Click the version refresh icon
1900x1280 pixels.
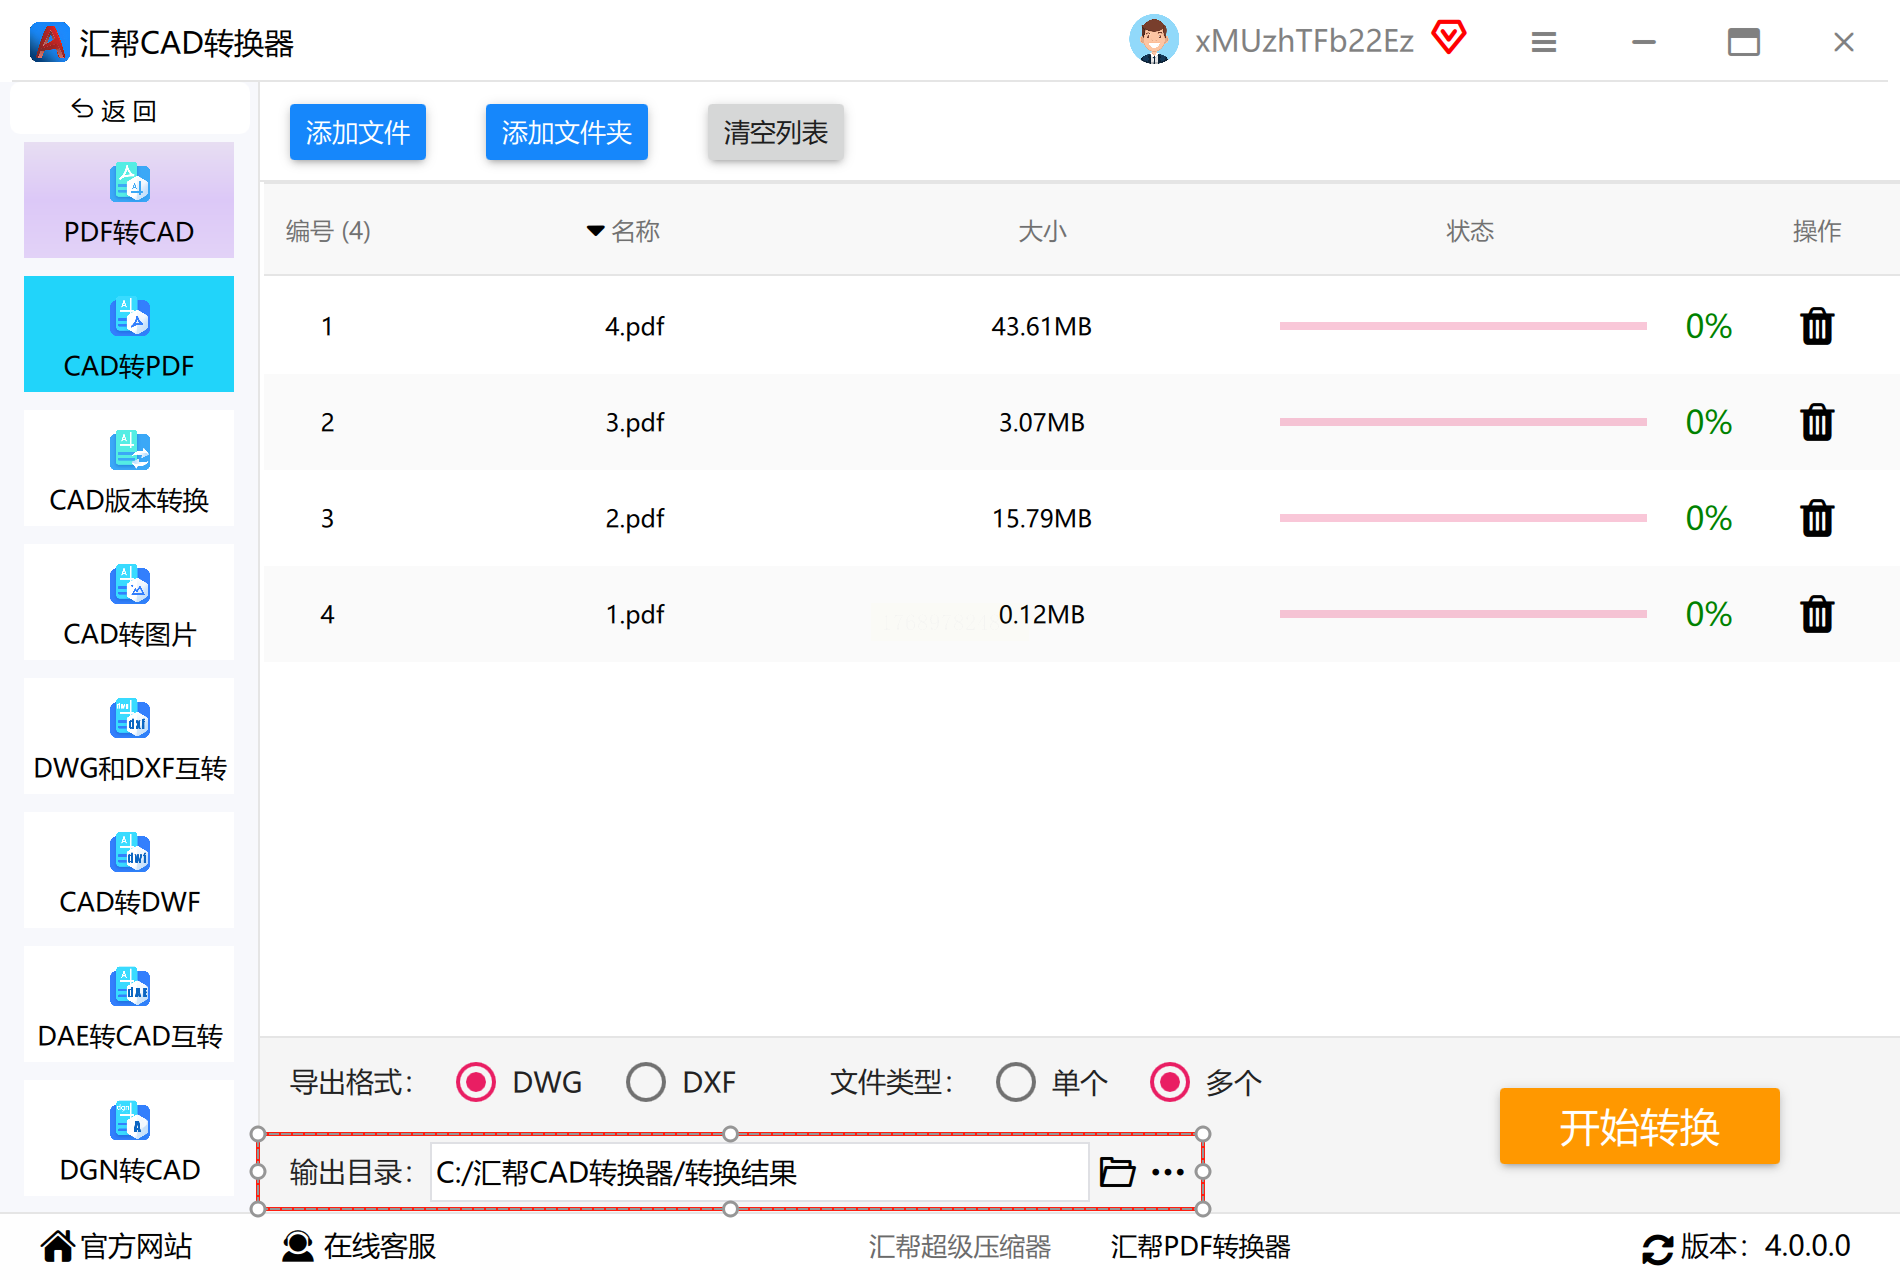coord(1657,1248)
